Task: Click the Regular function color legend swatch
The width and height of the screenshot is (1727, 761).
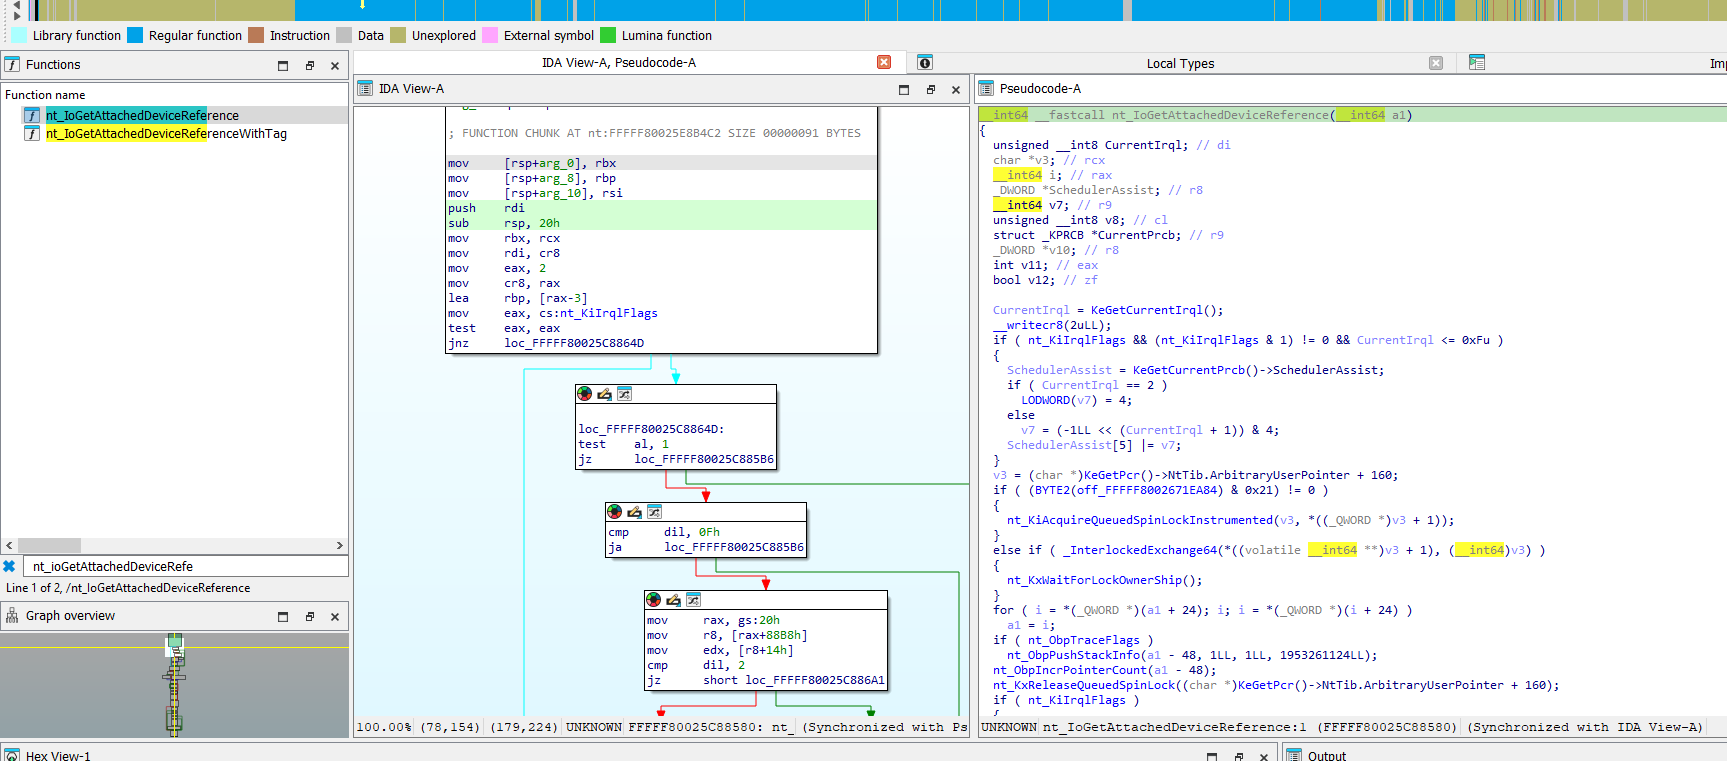Action: [135, 35]
